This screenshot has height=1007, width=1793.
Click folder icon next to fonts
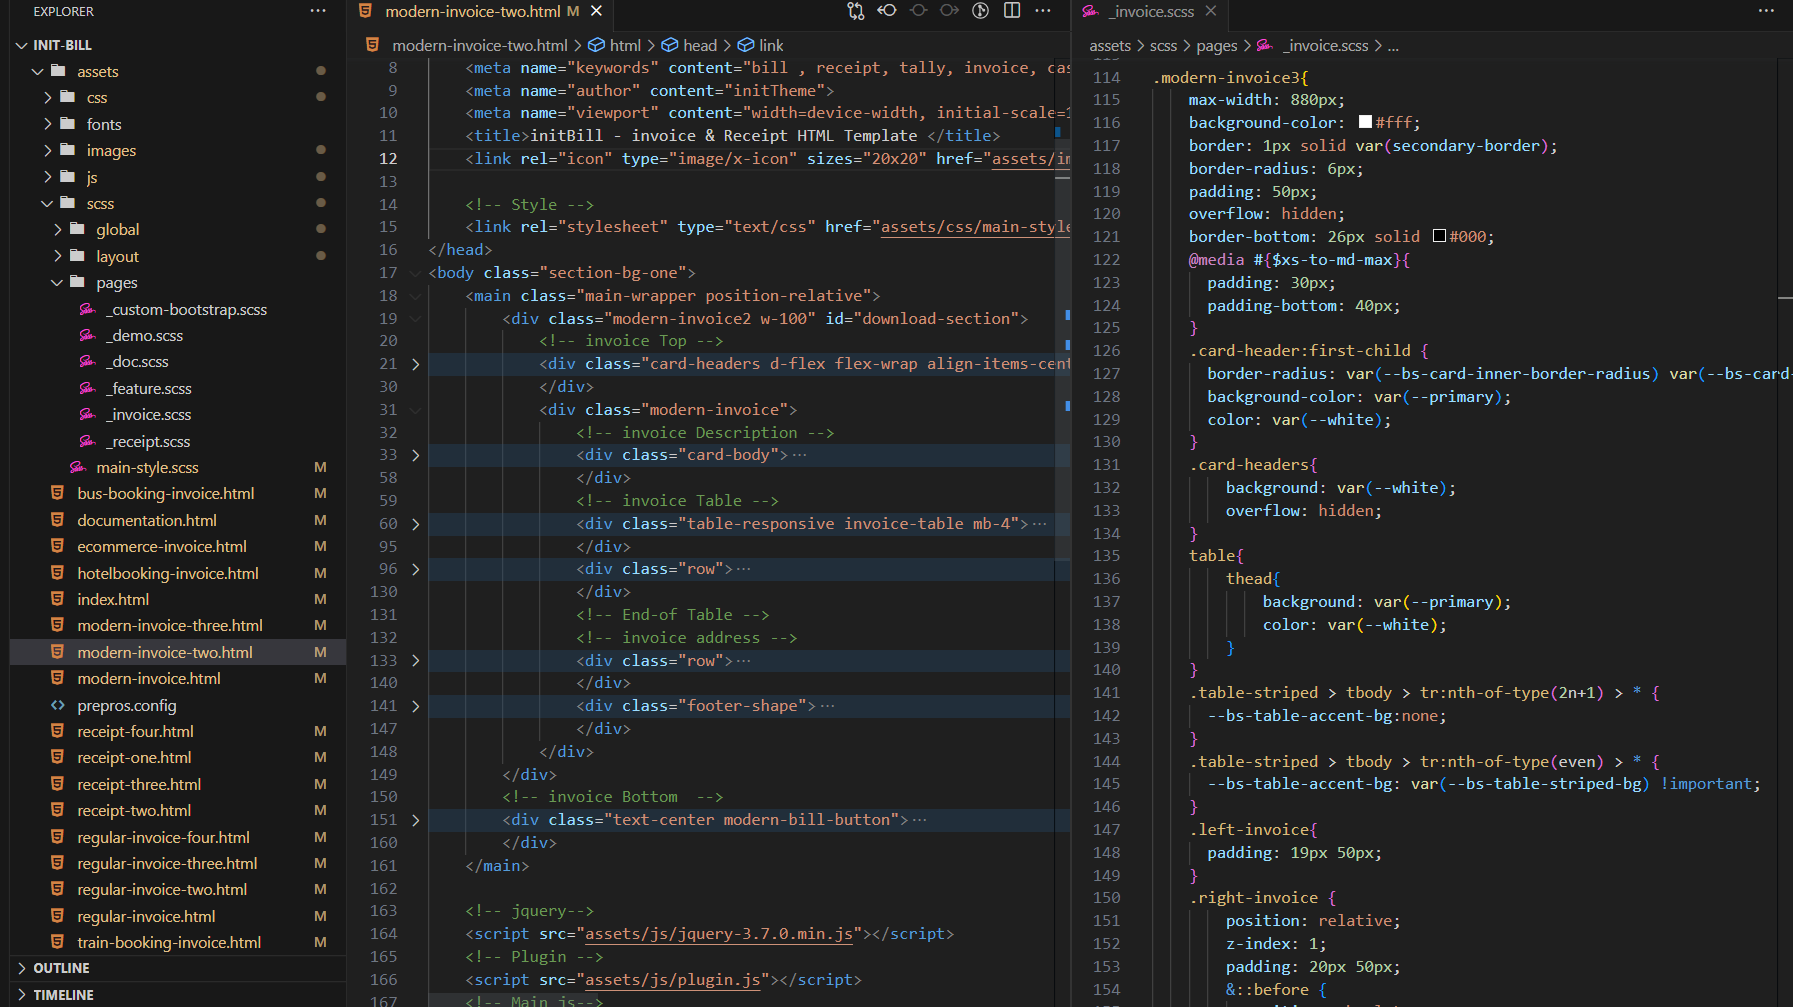(68, 124)
